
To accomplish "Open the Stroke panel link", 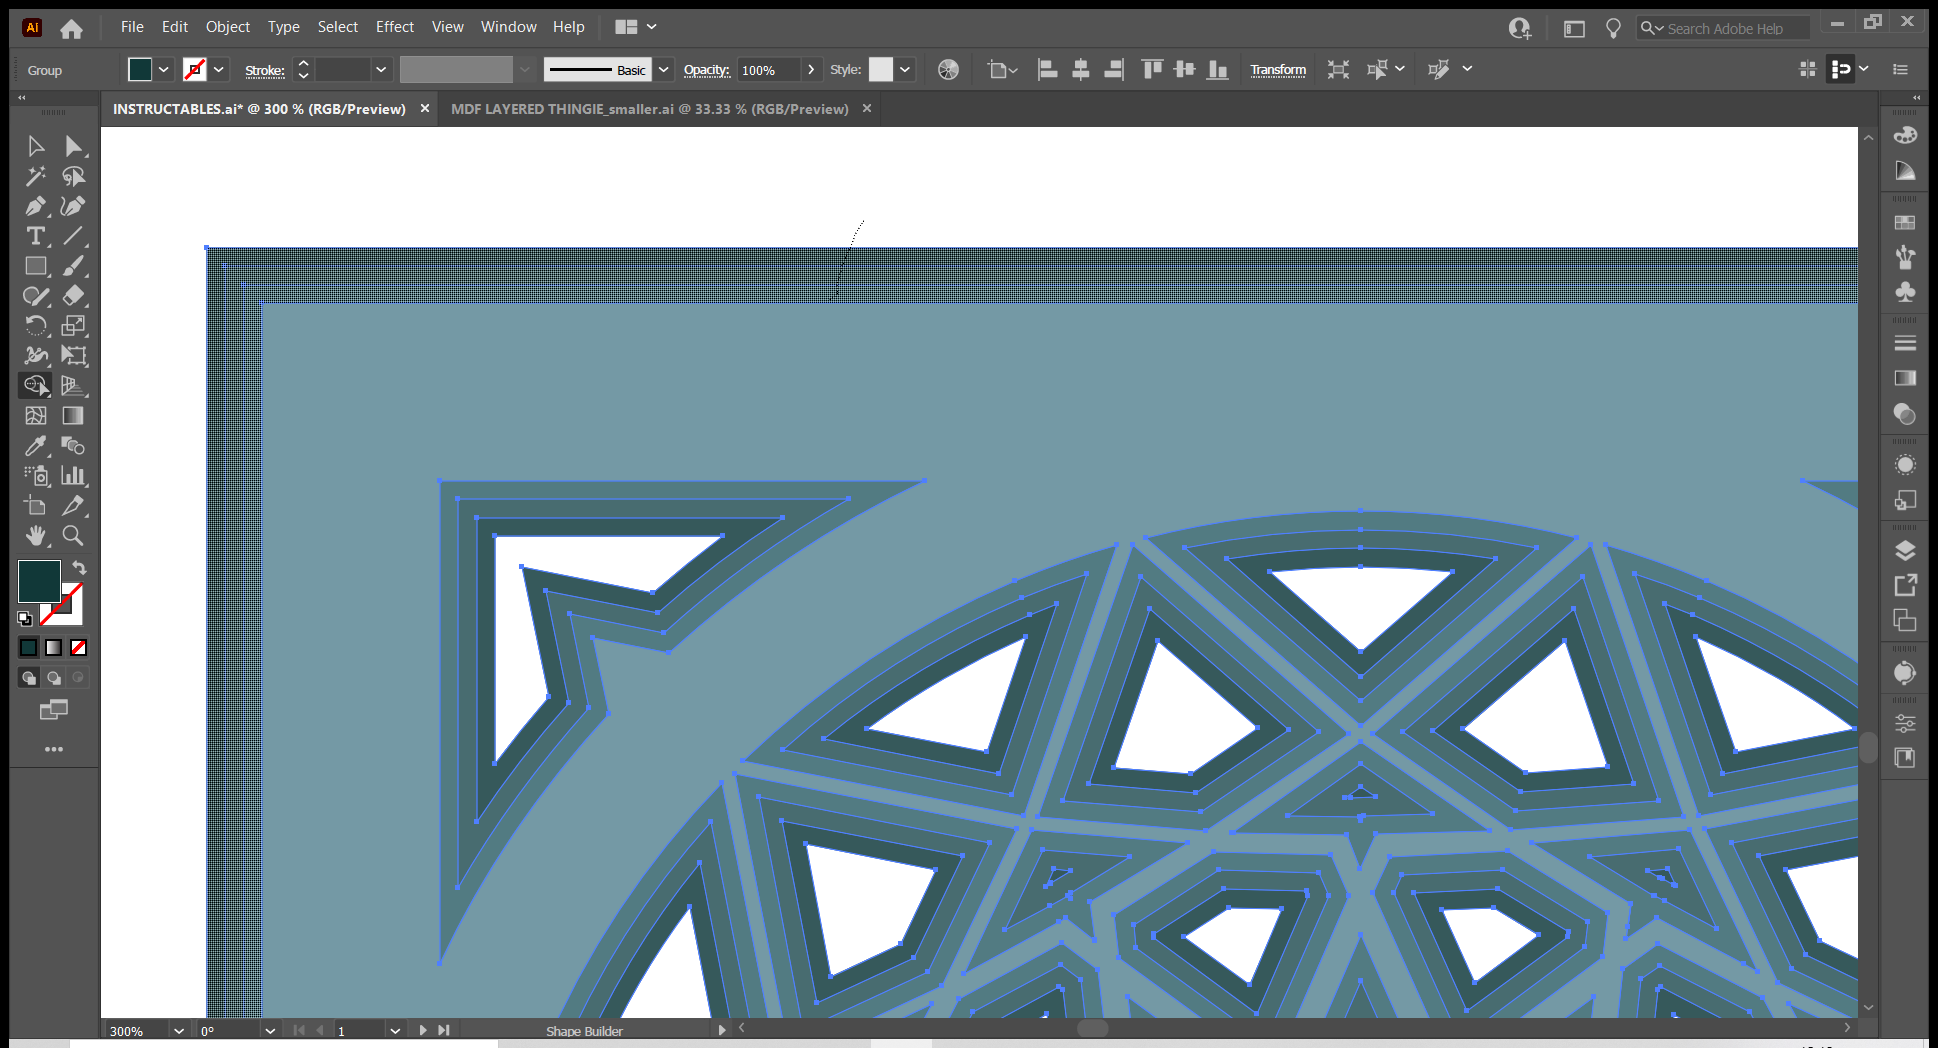I will [265, 70].
